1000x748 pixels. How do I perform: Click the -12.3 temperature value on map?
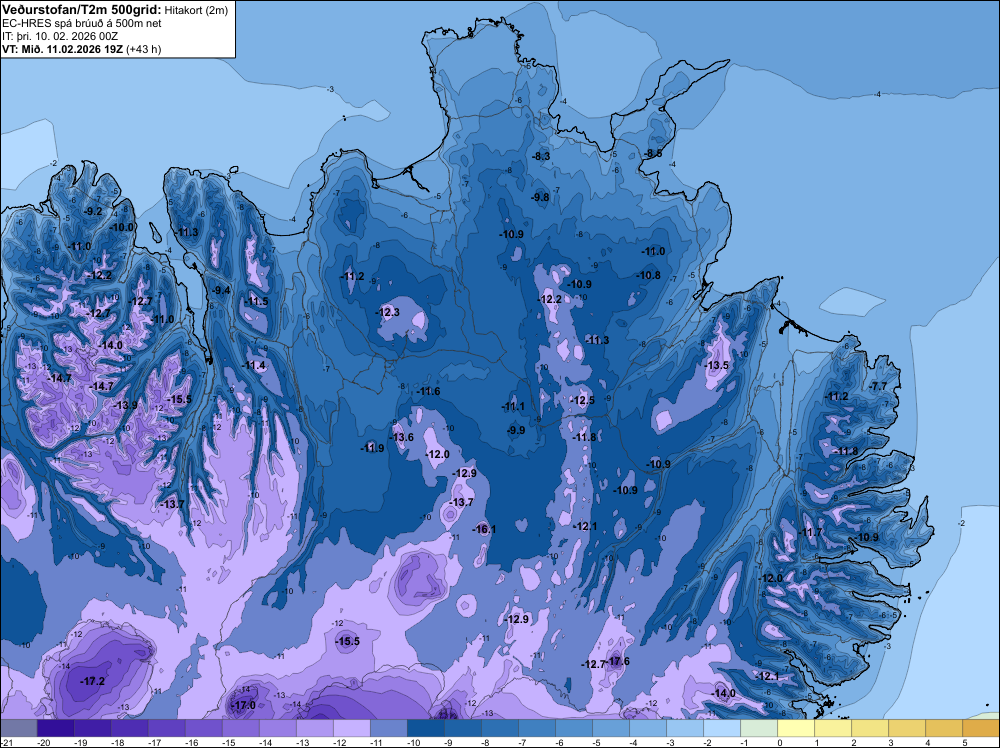click(x=388, y=312)
